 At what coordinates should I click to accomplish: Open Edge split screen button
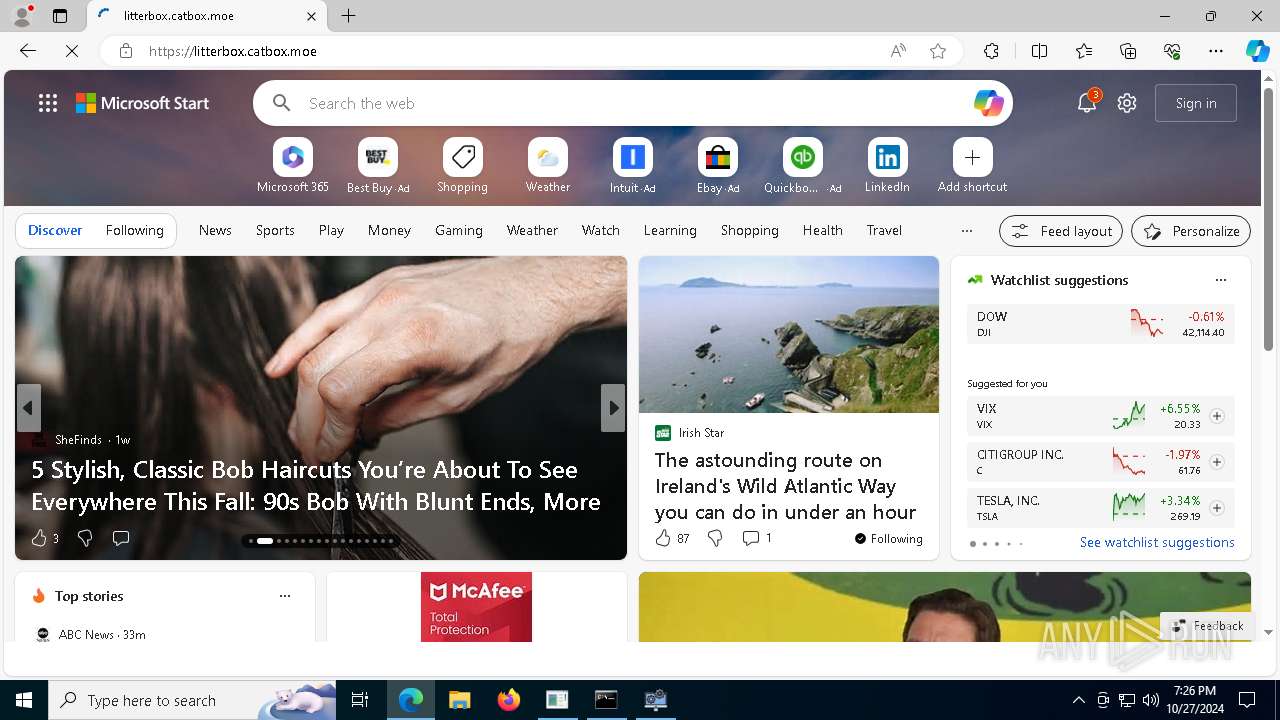point(1039,51)
